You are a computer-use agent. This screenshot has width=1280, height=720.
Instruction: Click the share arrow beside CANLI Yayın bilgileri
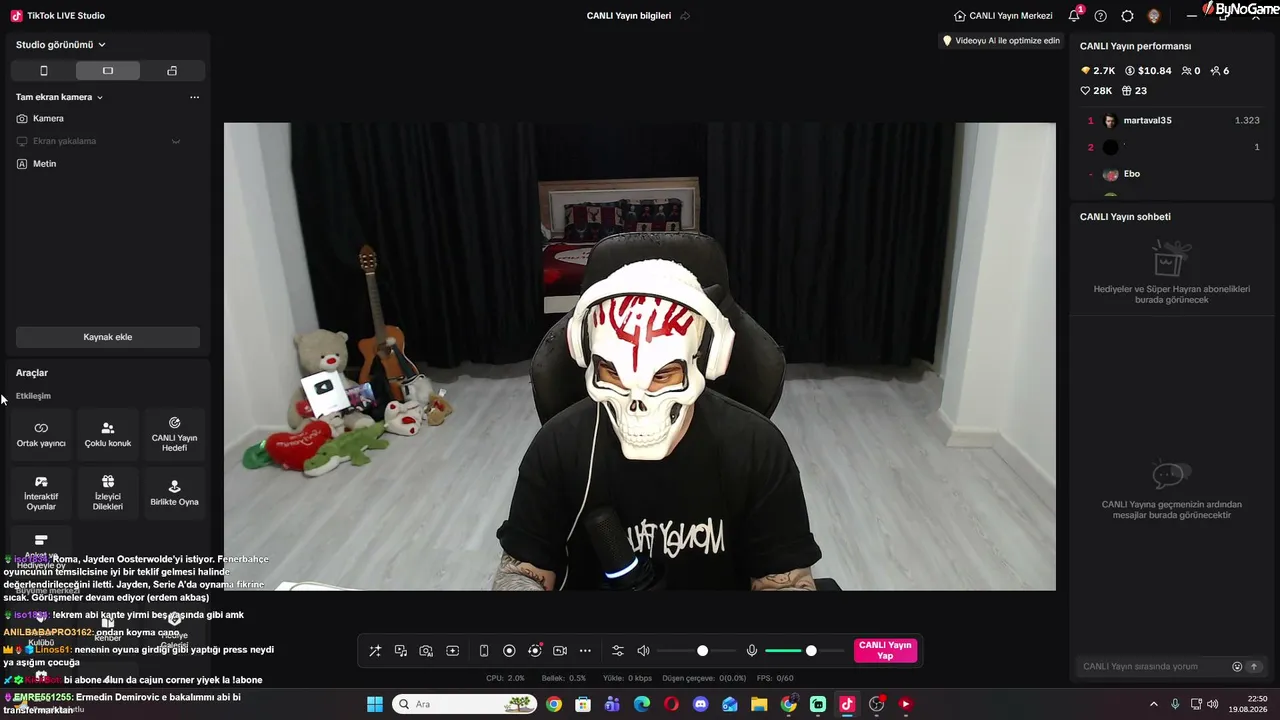(x=685, y=16)
